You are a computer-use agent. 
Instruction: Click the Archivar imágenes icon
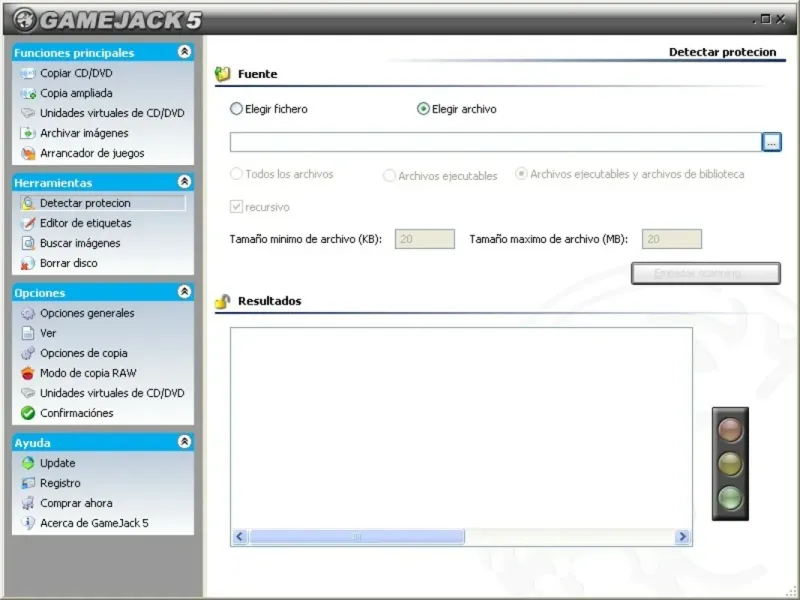point(28,133)
